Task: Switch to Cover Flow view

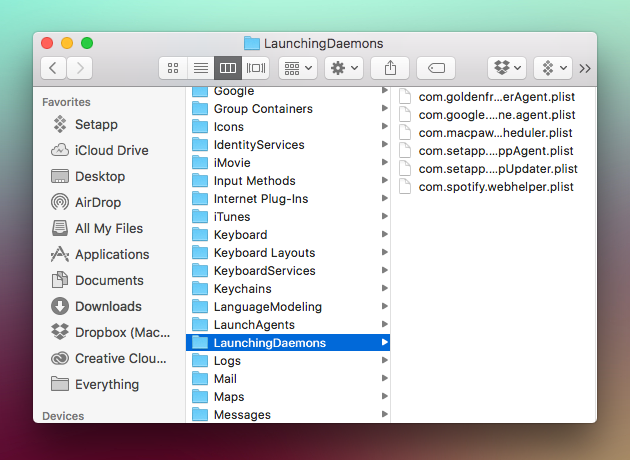Action: coord(256,68)
